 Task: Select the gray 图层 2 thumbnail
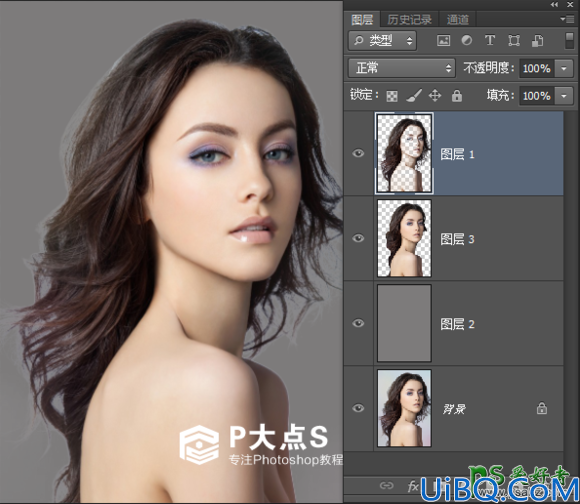point(404,323)
